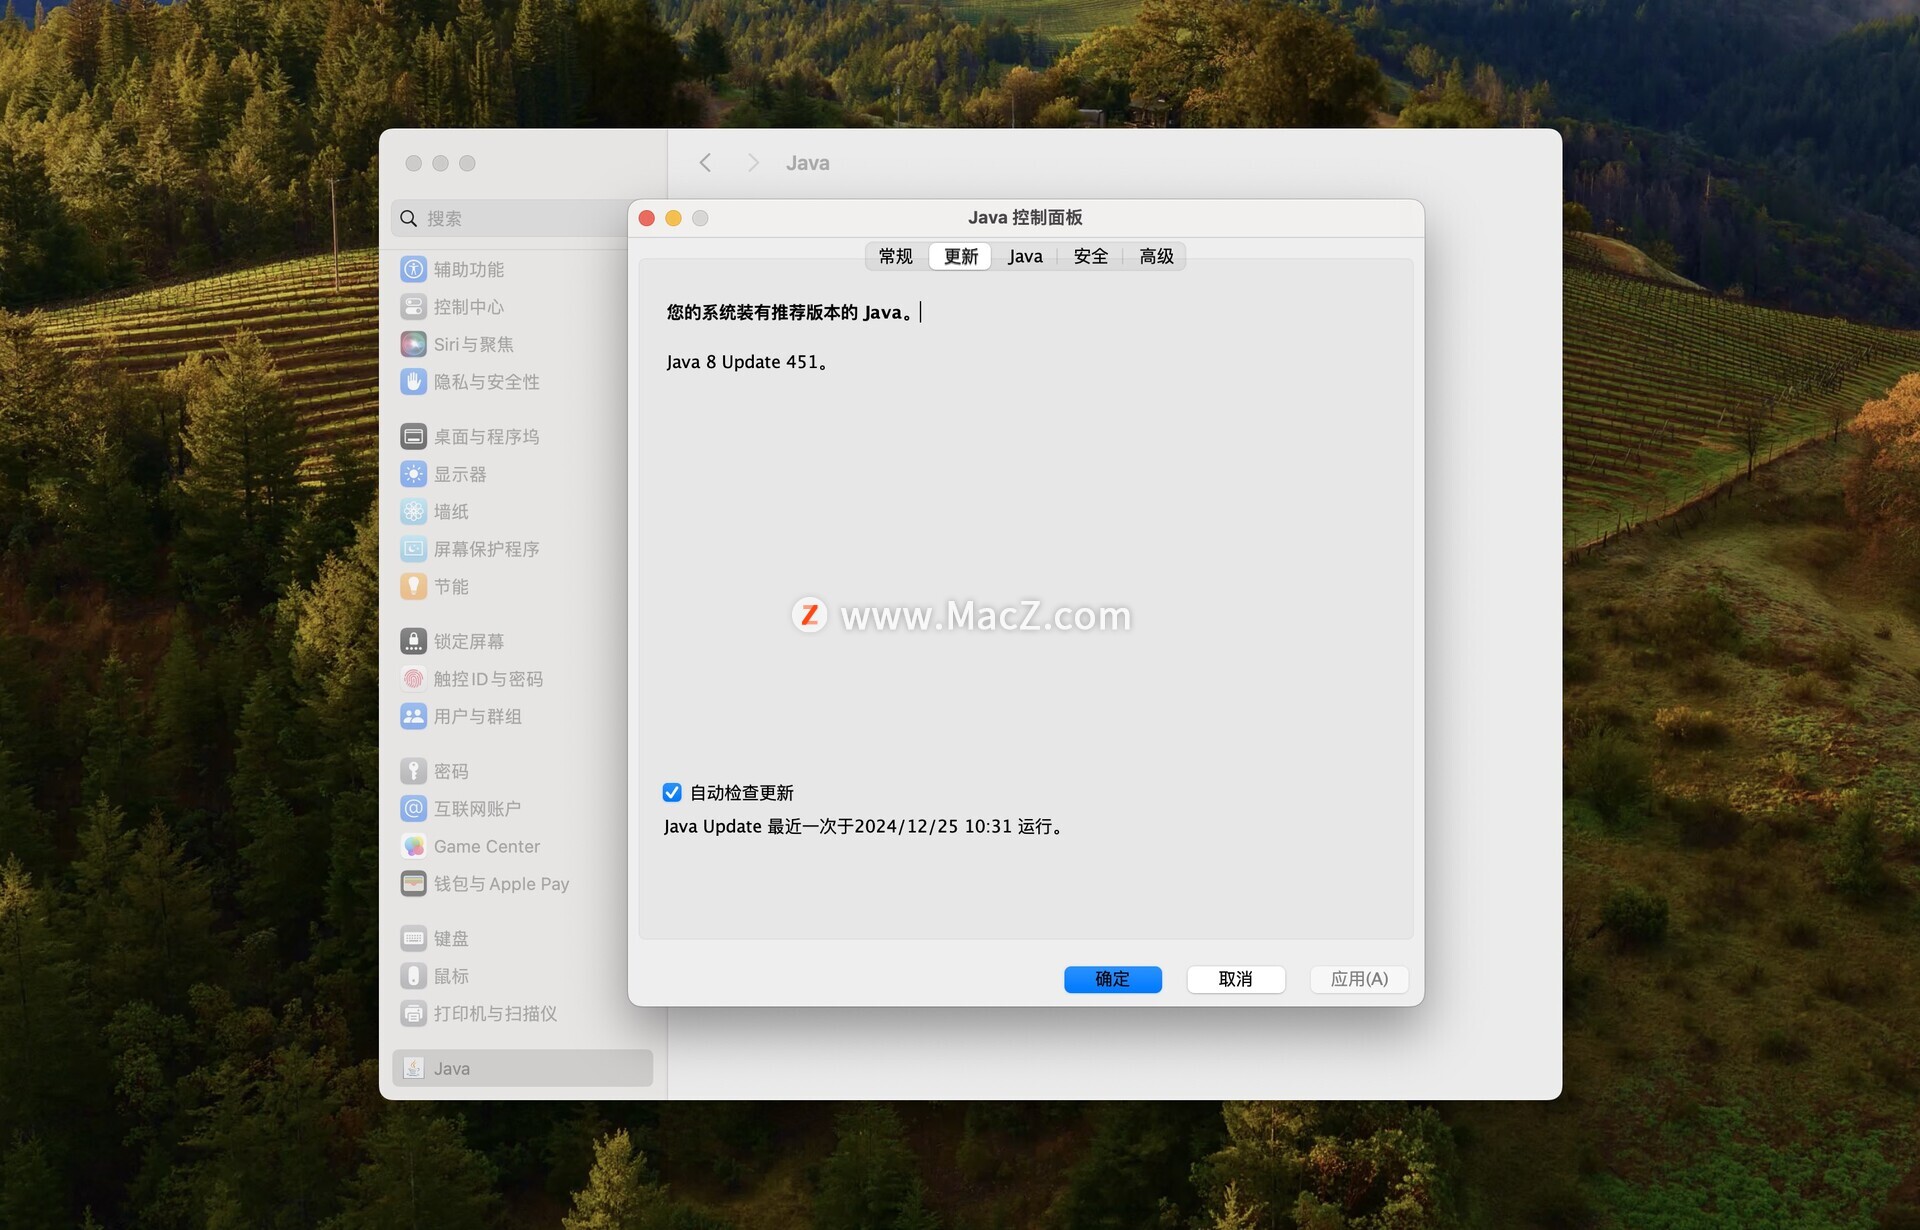Switch to the 常规 tab

click(x=896, y=257)
